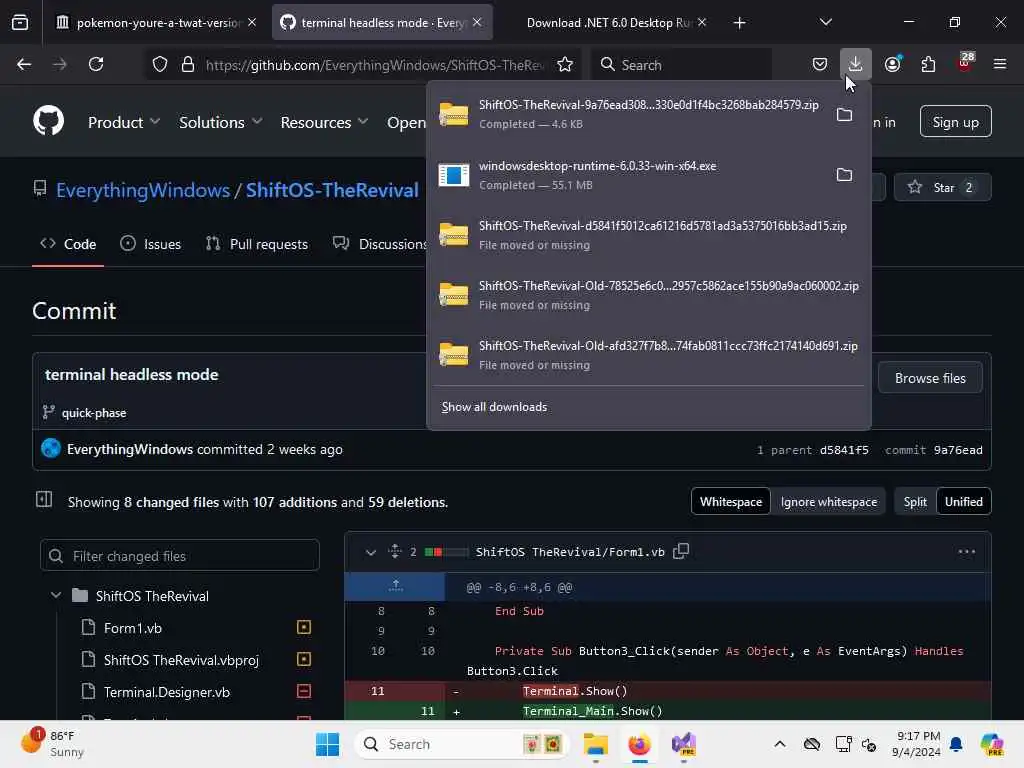
Task: Open File Explorer from the taskbar
Action: [x=595, y=744]
